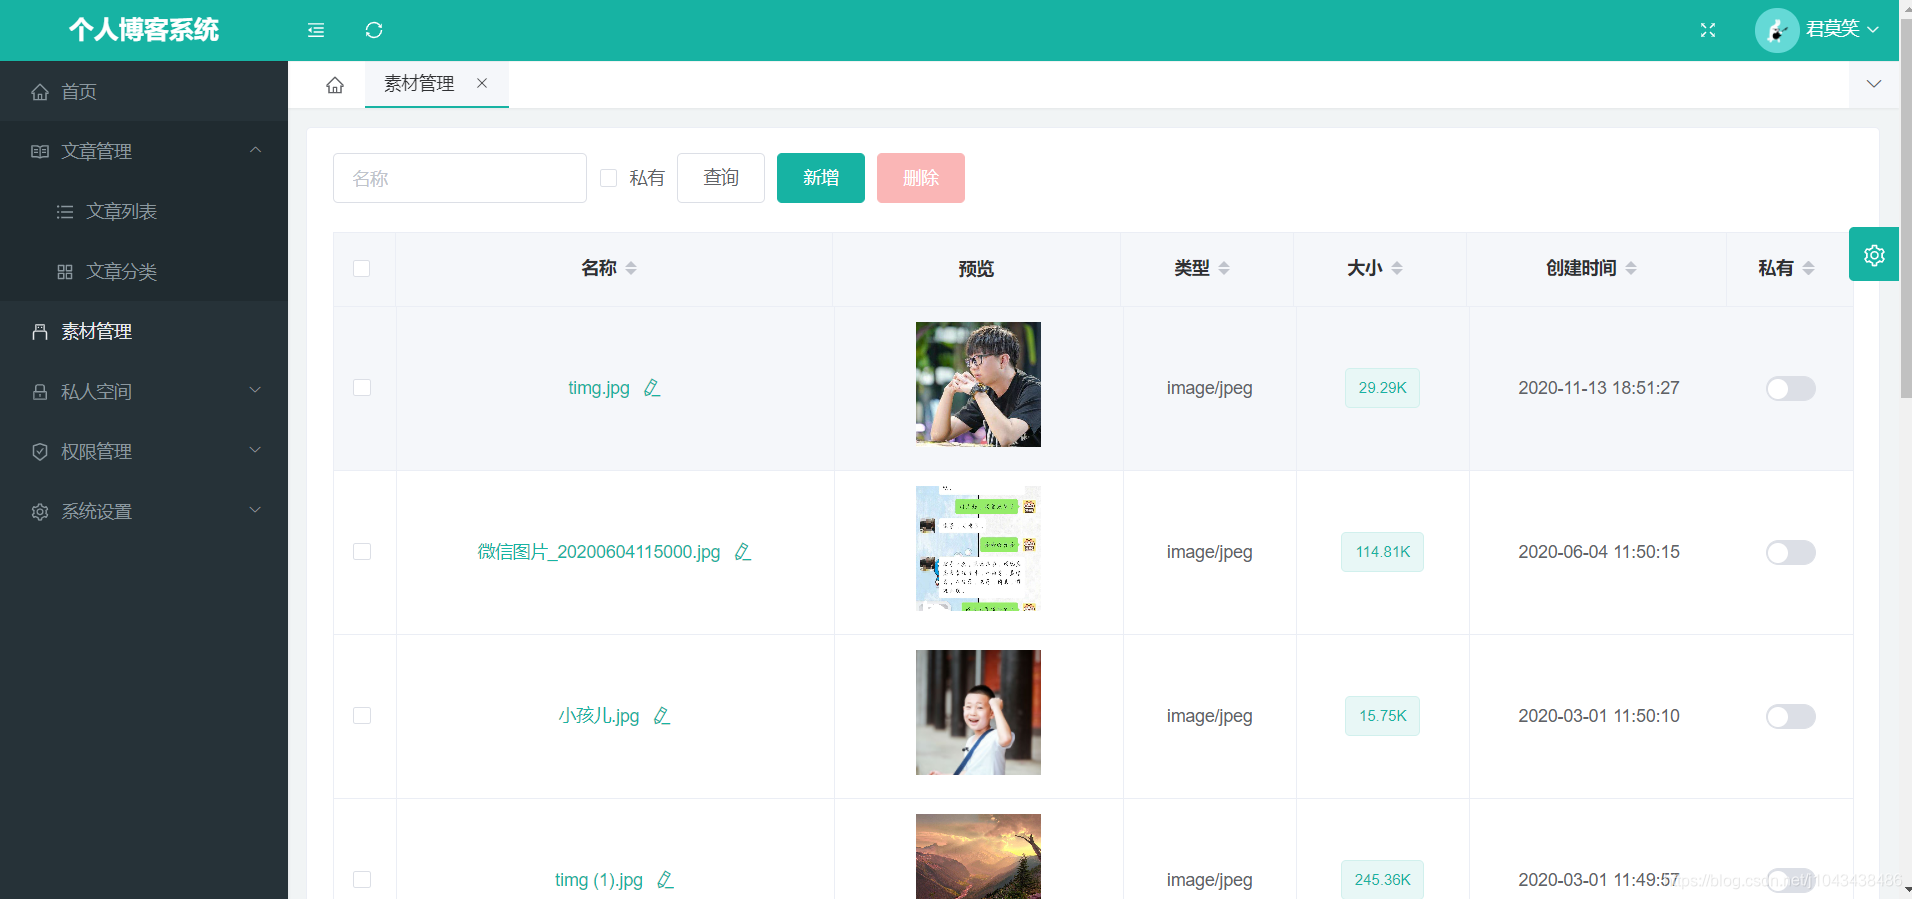Click the 权限管理 shield icon
Image resolution: width=1912 pixels, height=899 pixels.
(x=40, y=452)
